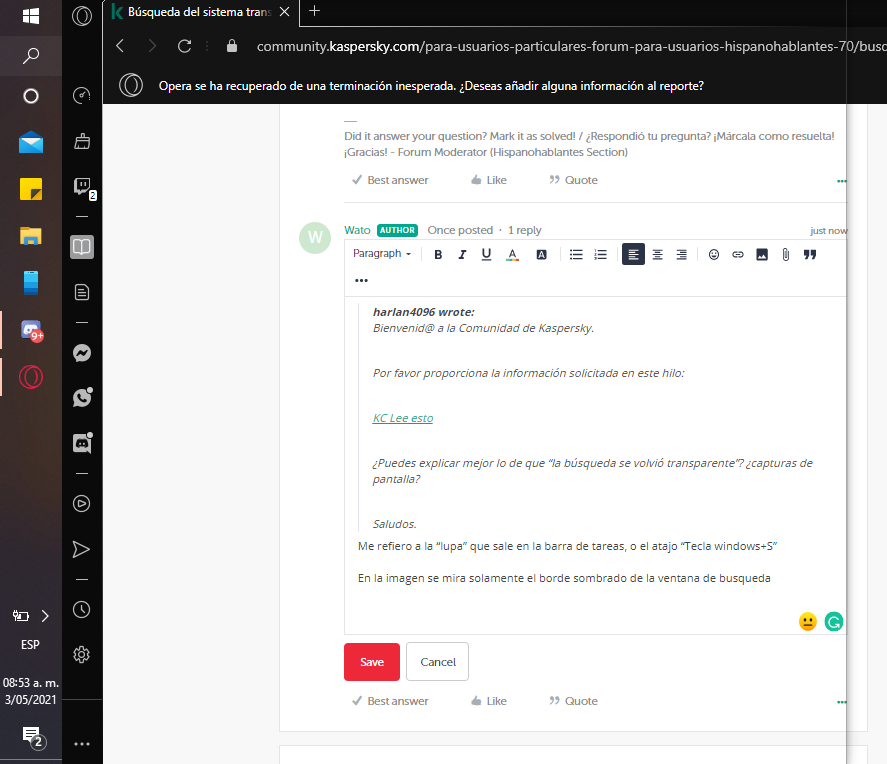The image size is (887, 764).
Task: Cancel editing the reply
Action: [x=437, y=662]
